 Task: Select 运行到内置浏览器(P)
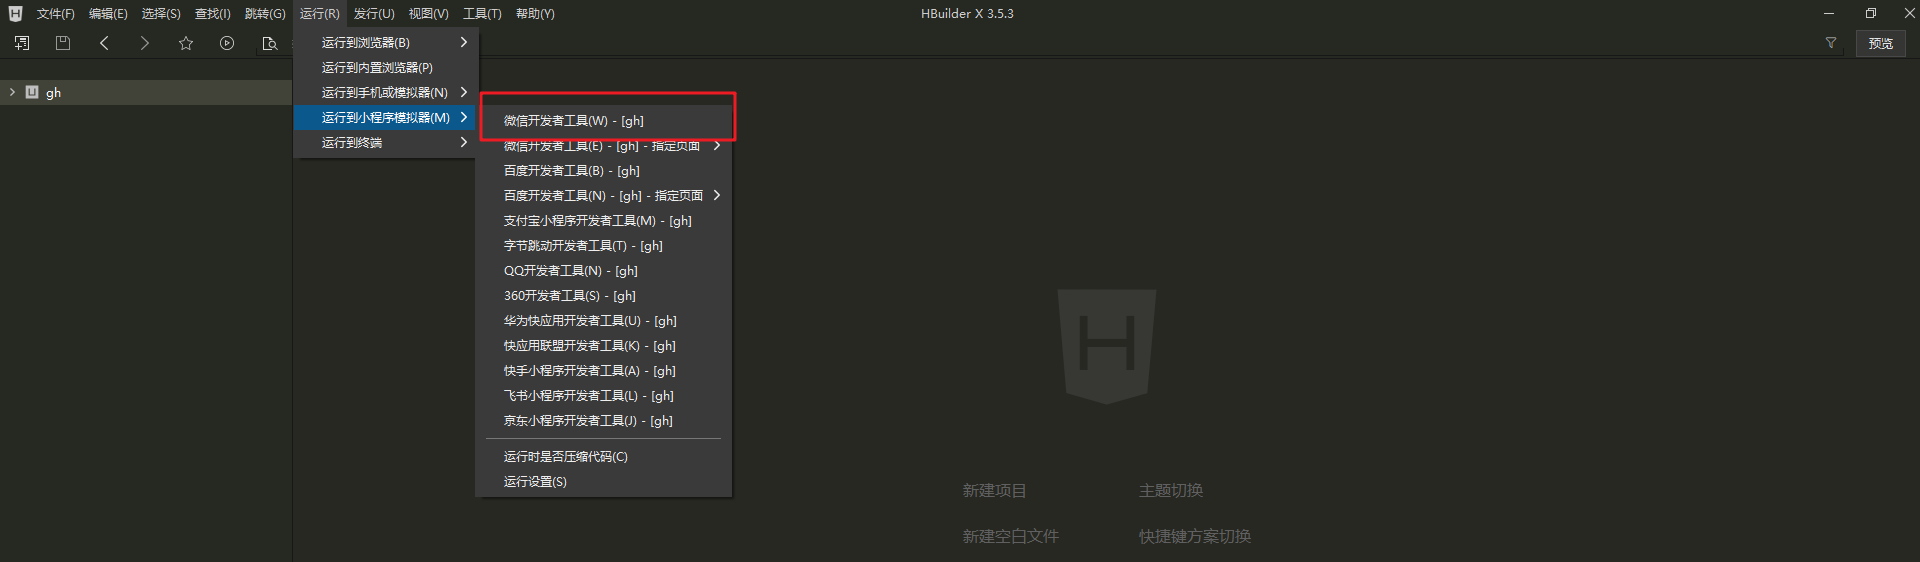point(386,67)
